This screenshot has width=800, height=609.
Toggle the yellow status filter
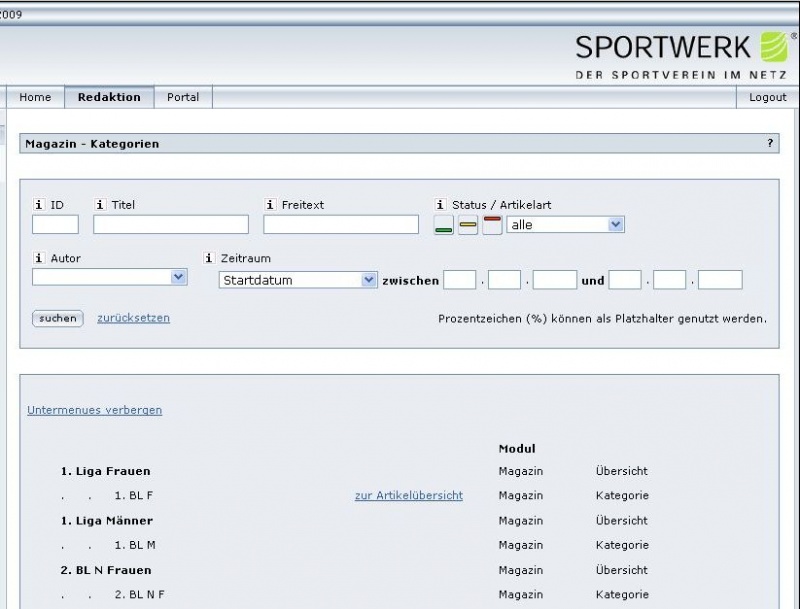(x=468, y=226)
